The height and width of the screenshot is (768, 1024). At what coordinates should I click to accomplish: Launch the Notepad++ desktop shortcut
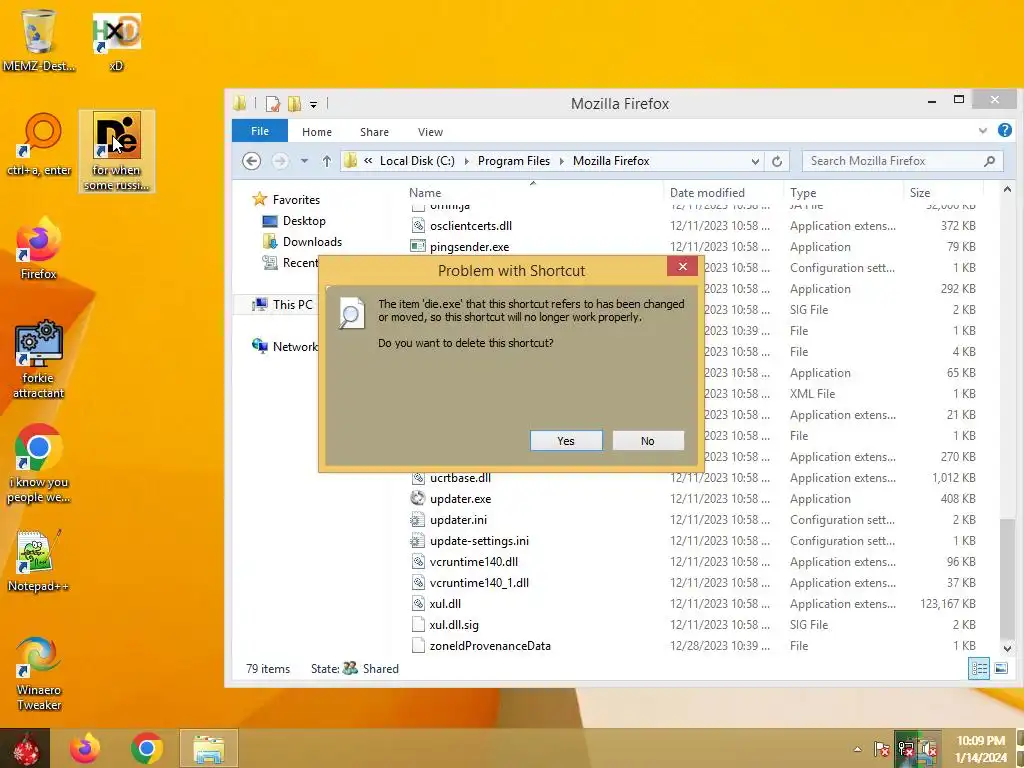click(x=39, y=561)
